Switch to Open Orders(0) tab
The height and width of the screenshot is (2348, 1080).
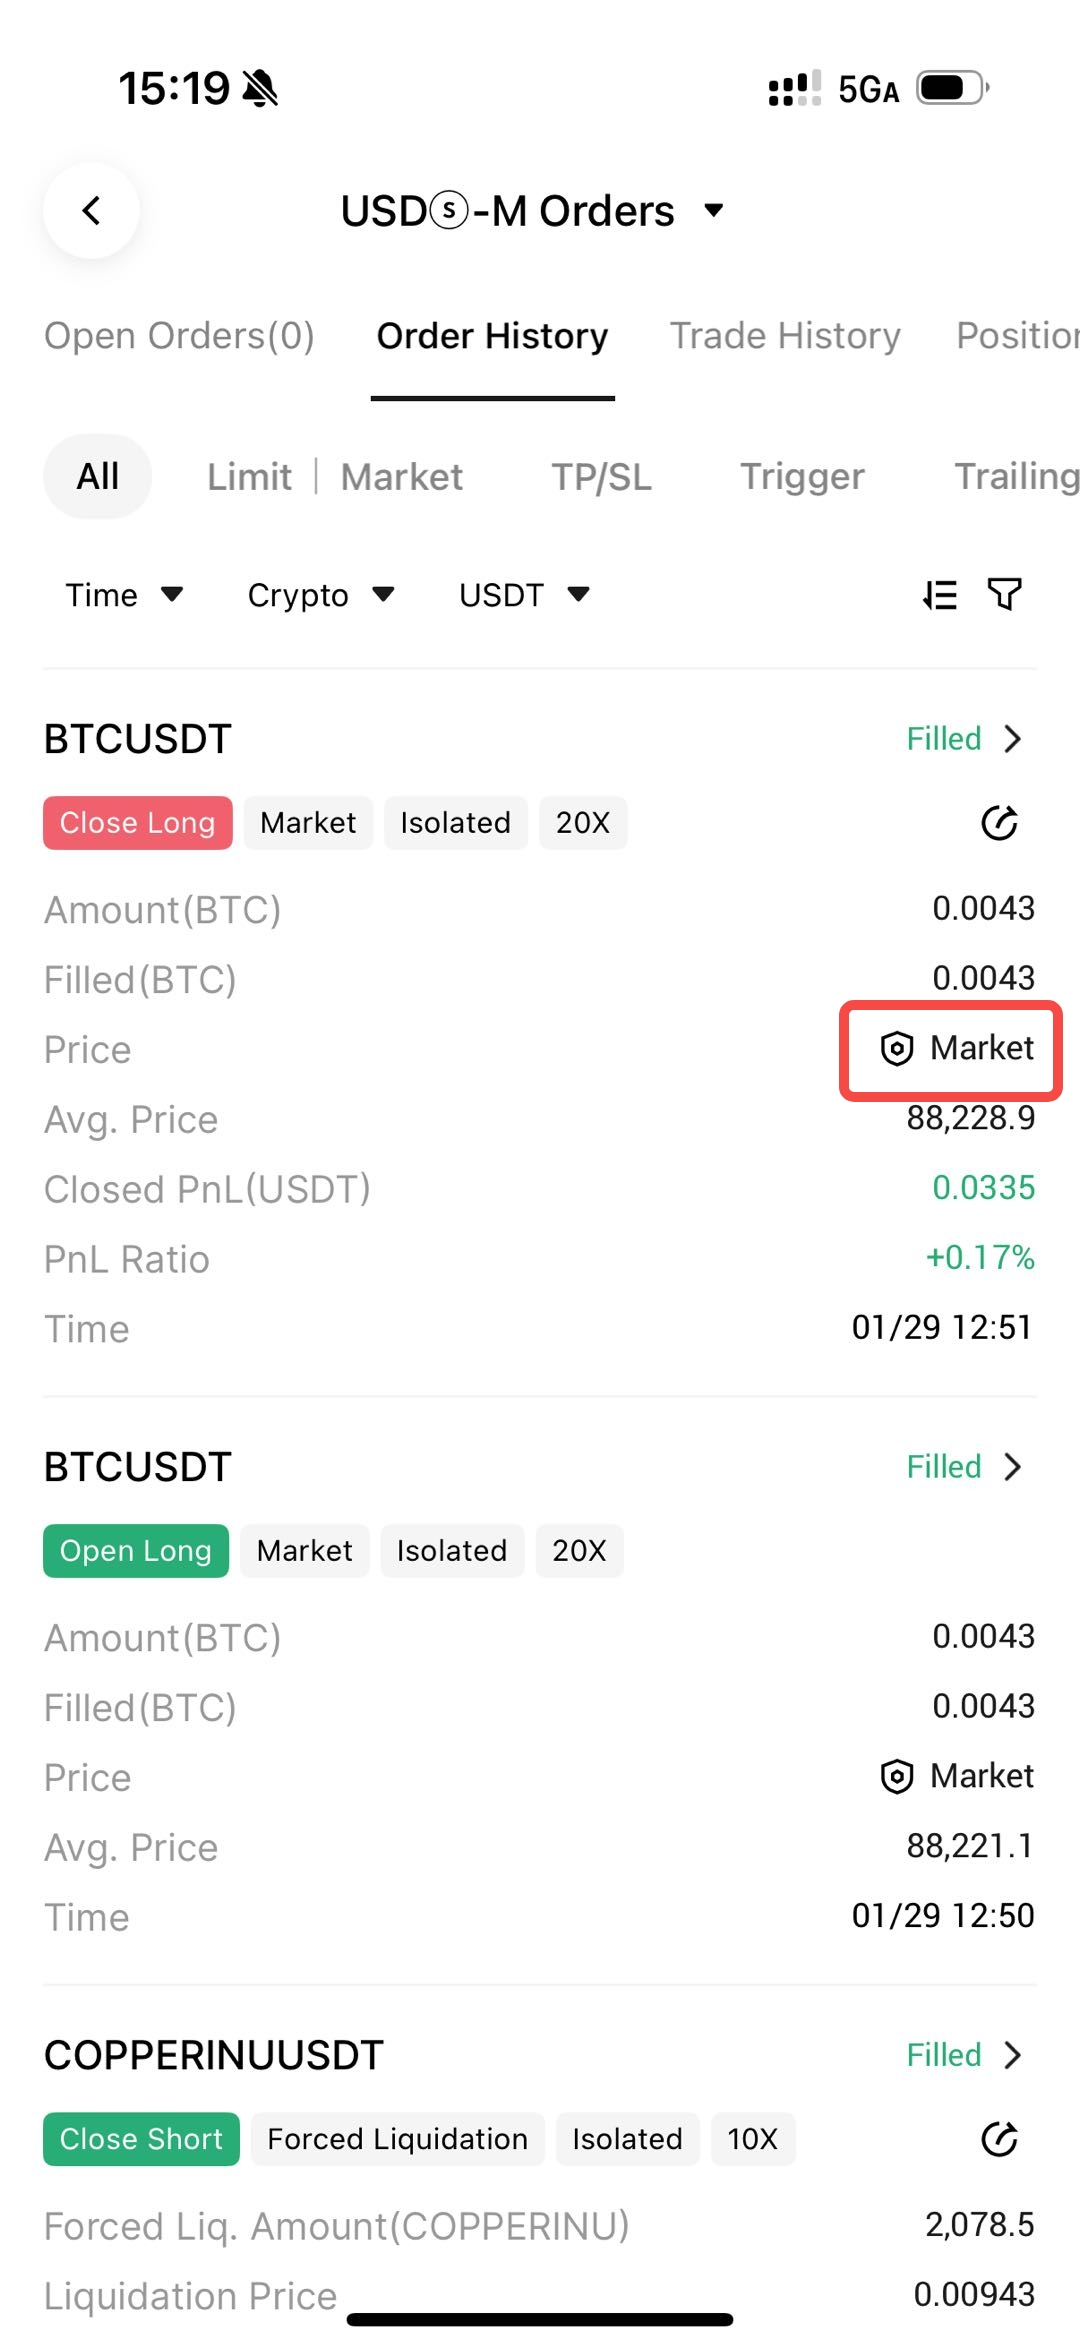click(179, 336)
